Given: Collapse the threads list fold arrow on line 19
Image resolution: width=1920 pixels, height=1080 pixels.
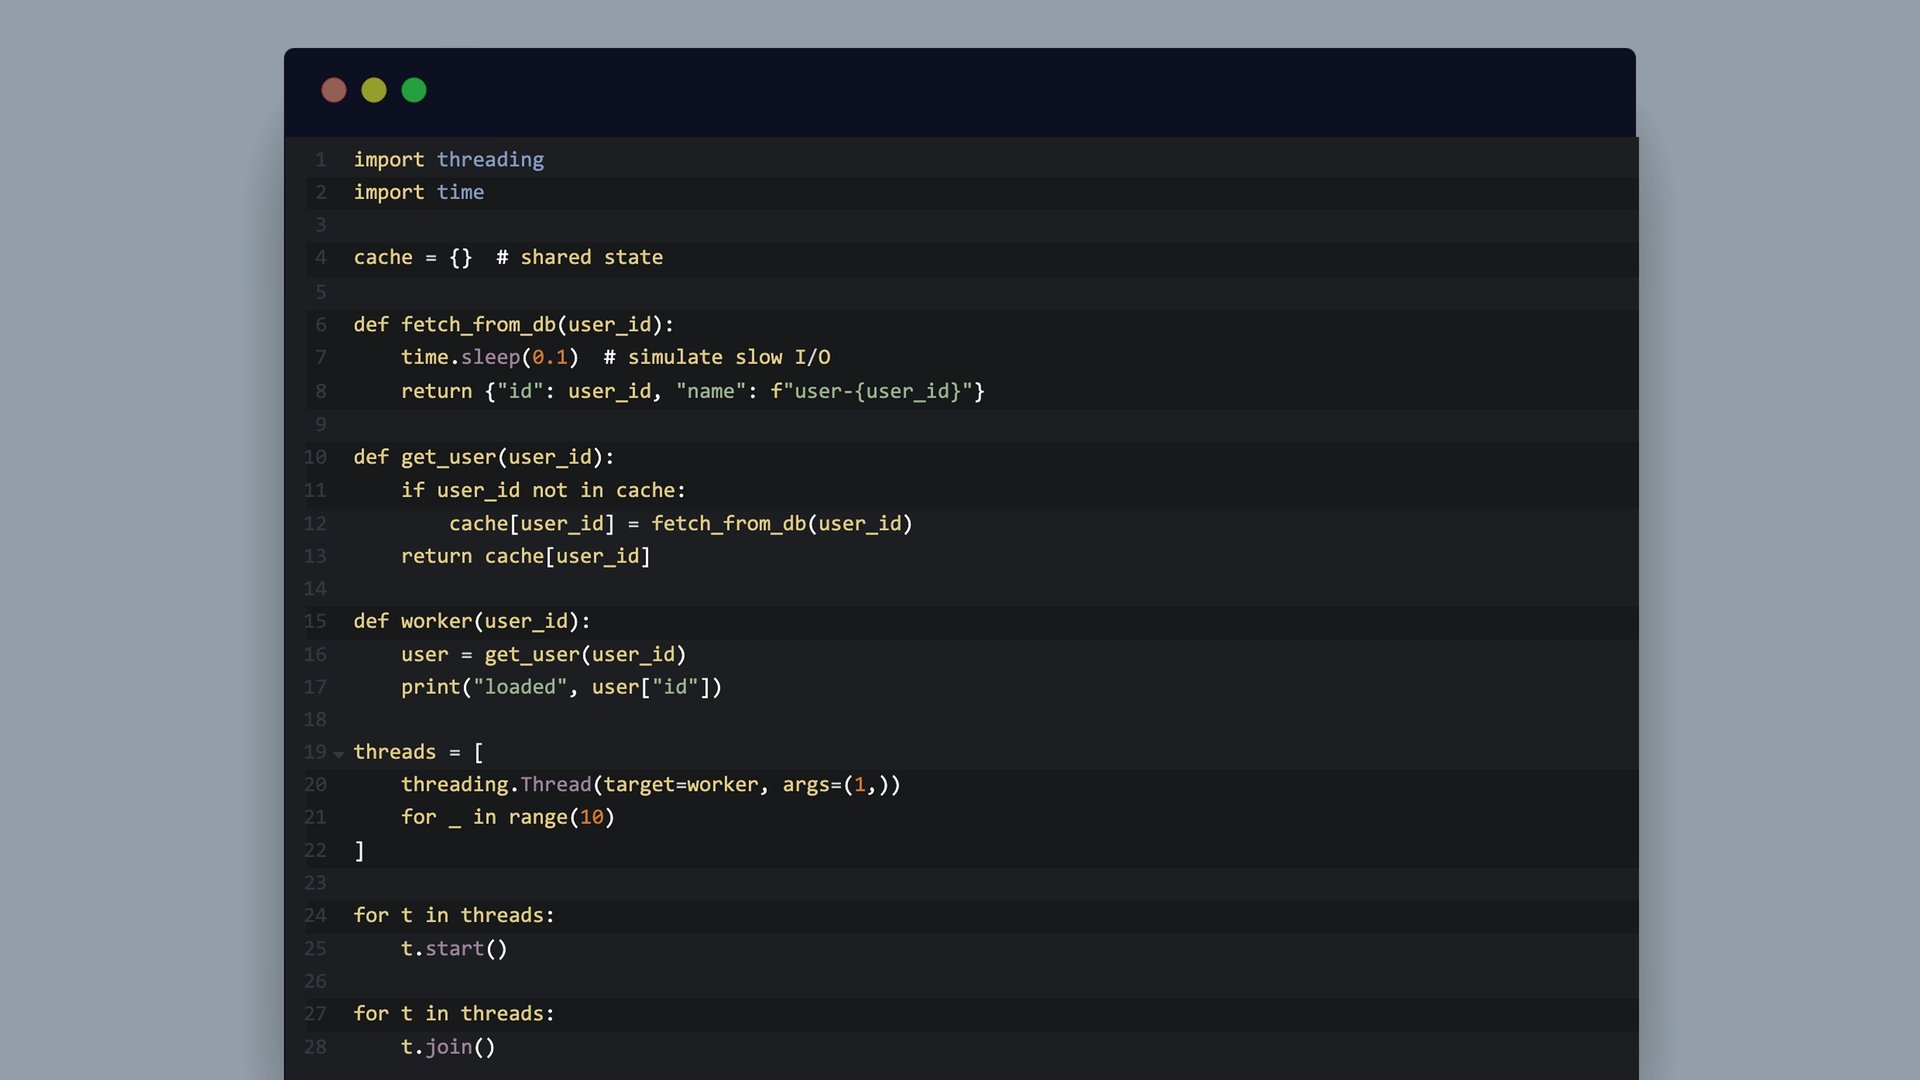Looking at the screenshot, I should [339, 754].
